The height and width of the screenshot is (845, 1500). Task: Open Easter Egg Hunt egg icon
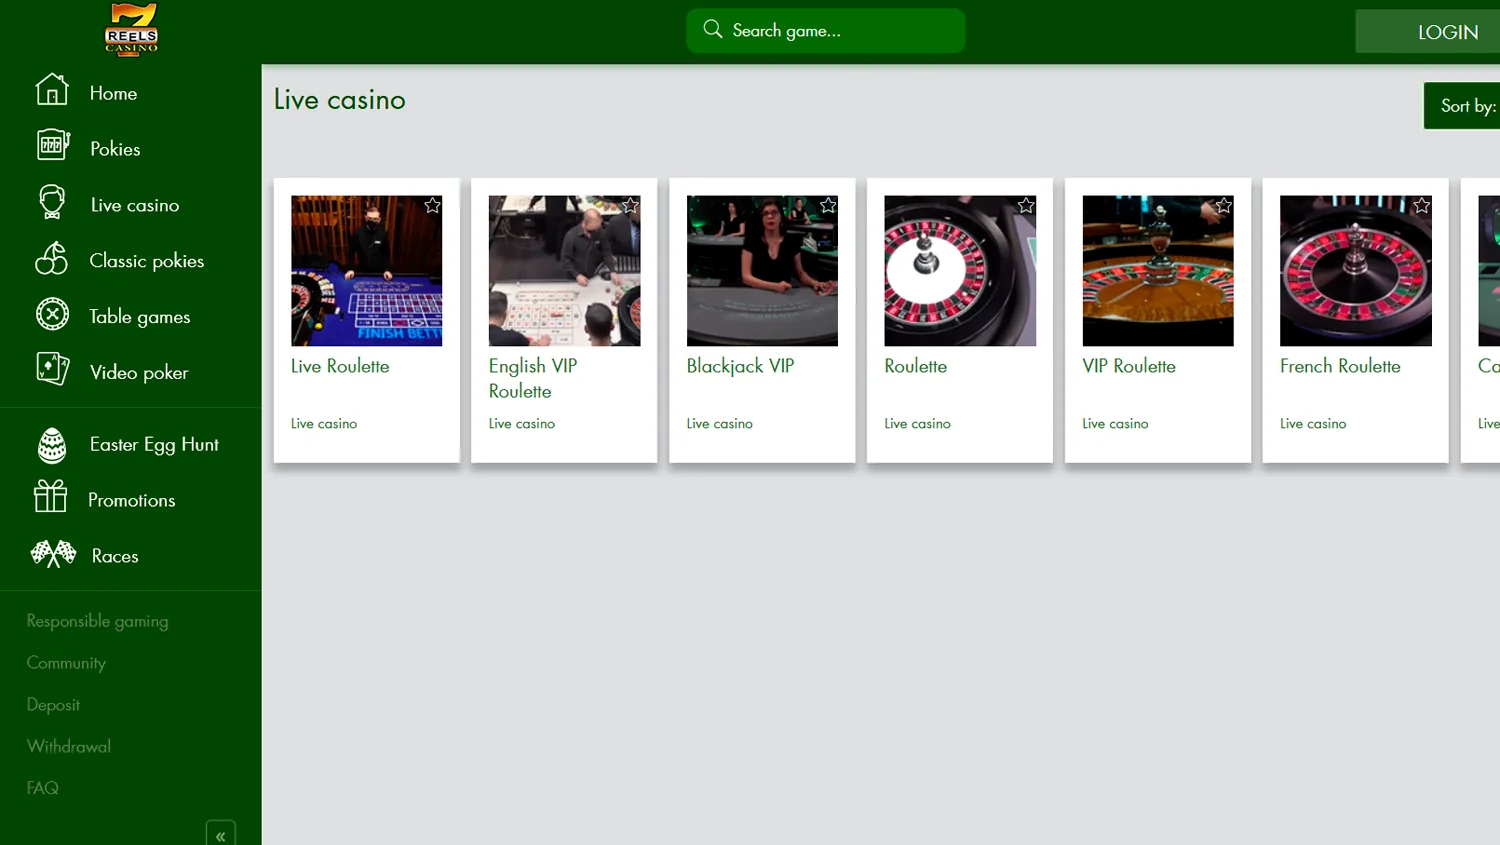(x=52, y=445)
